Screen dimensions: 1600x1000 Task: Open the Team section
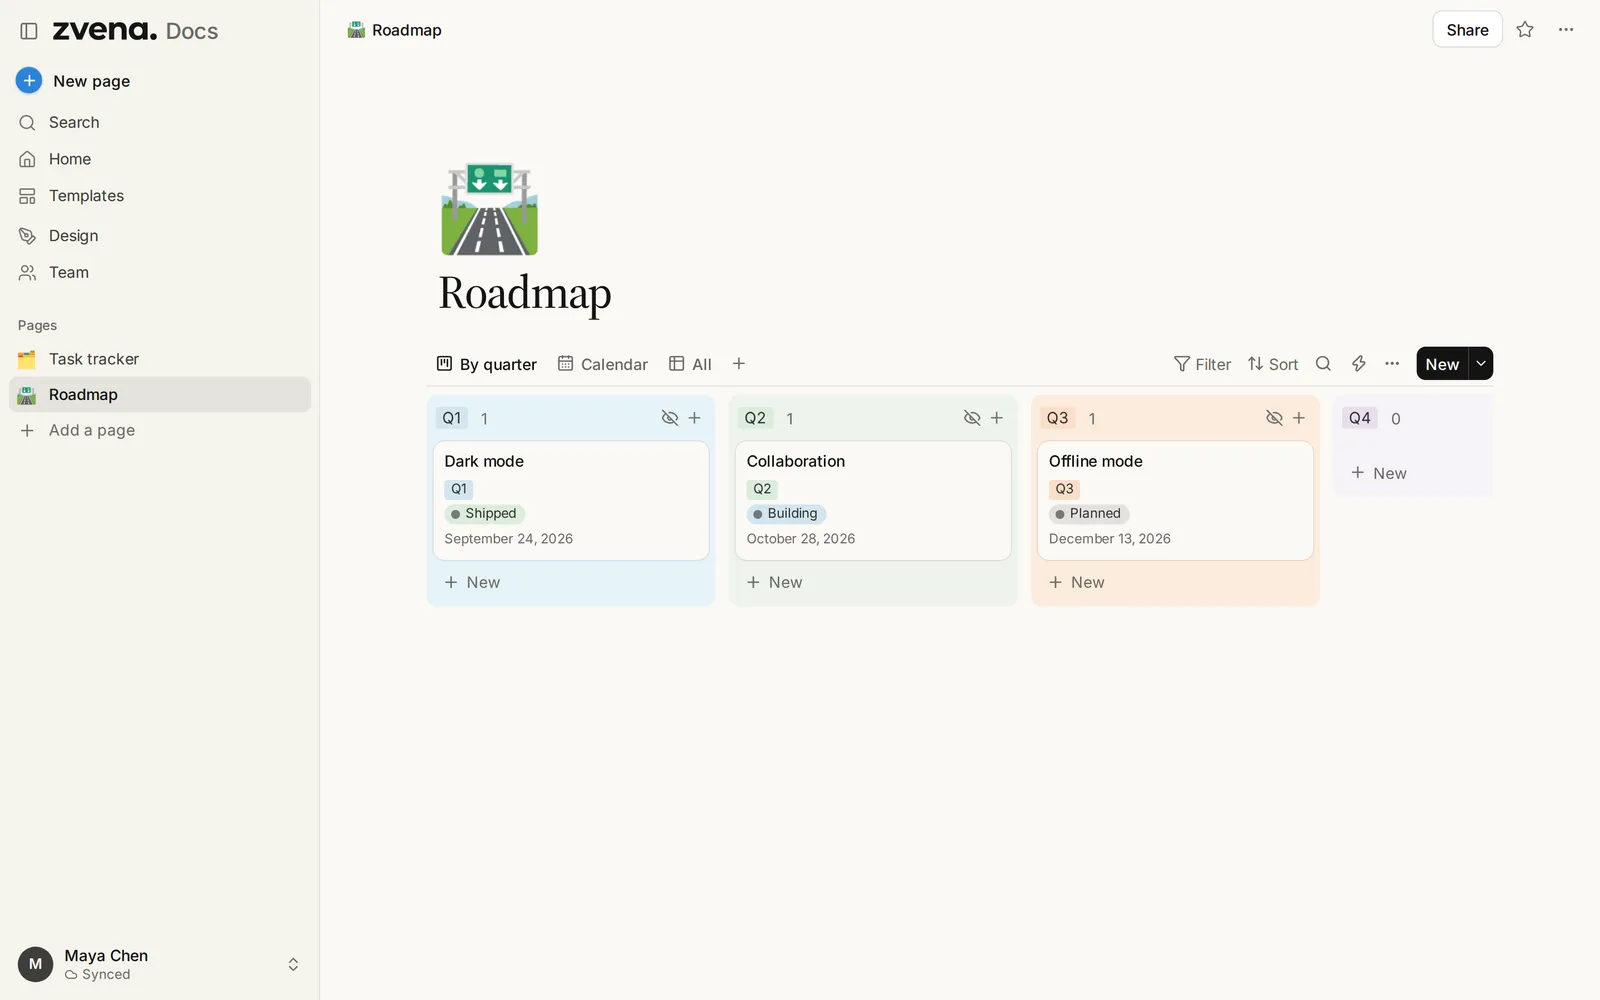click(x=160, y=272)
